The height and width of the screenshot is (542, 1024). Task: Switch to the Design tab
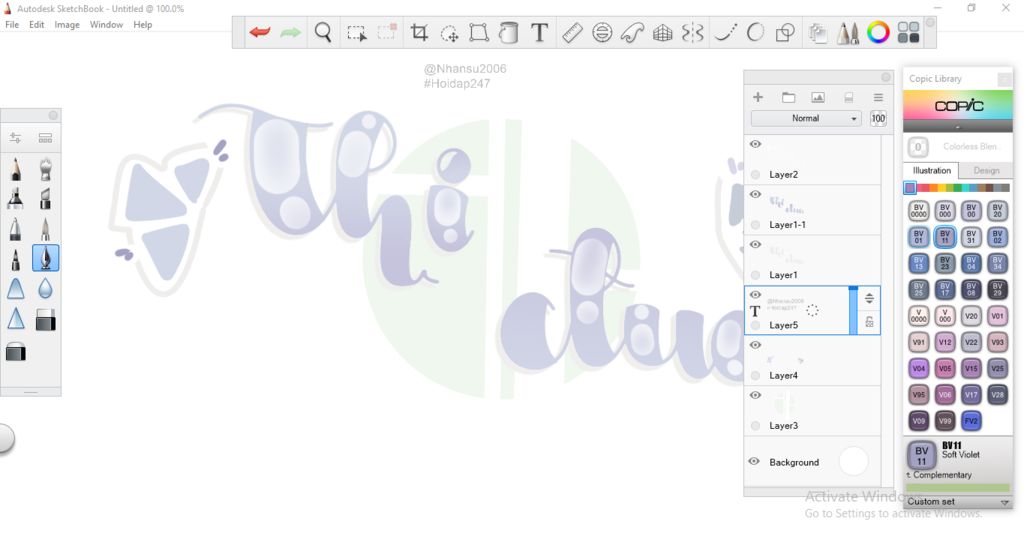coord(986,170)
